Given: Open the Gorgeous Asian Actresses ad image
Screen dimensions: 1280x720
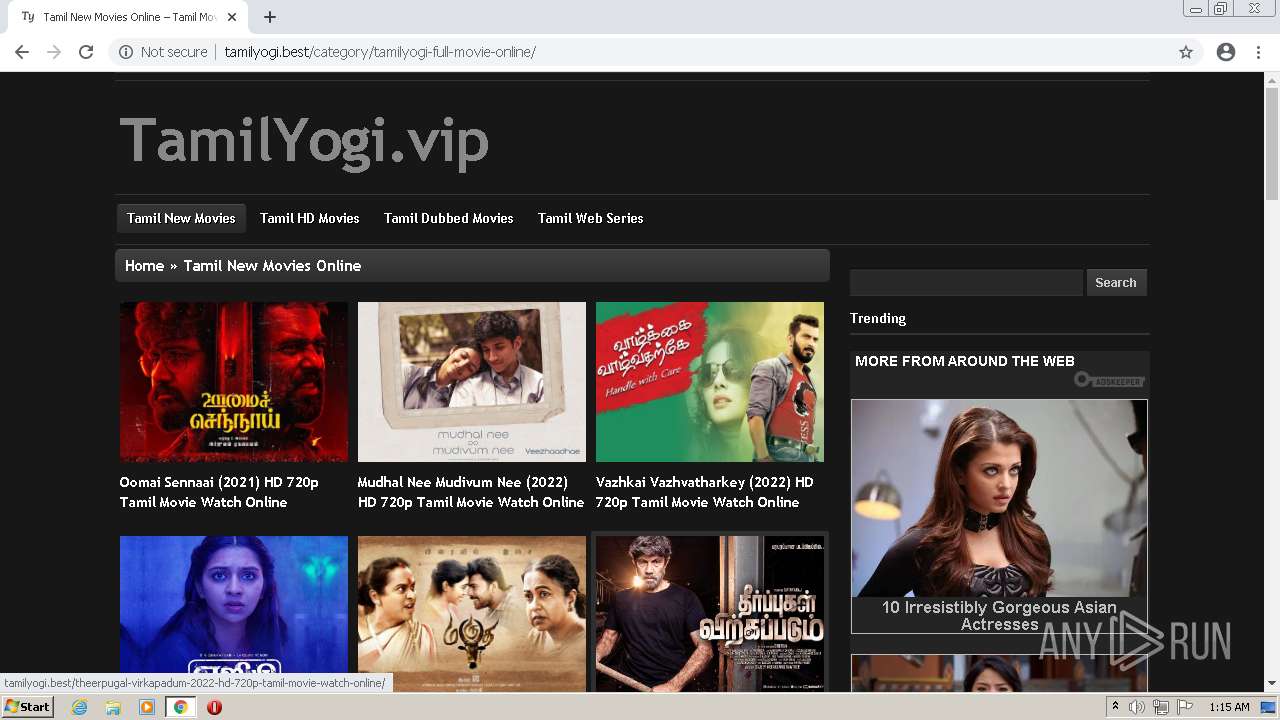Looking at the screenshot, I should point(999,498).
